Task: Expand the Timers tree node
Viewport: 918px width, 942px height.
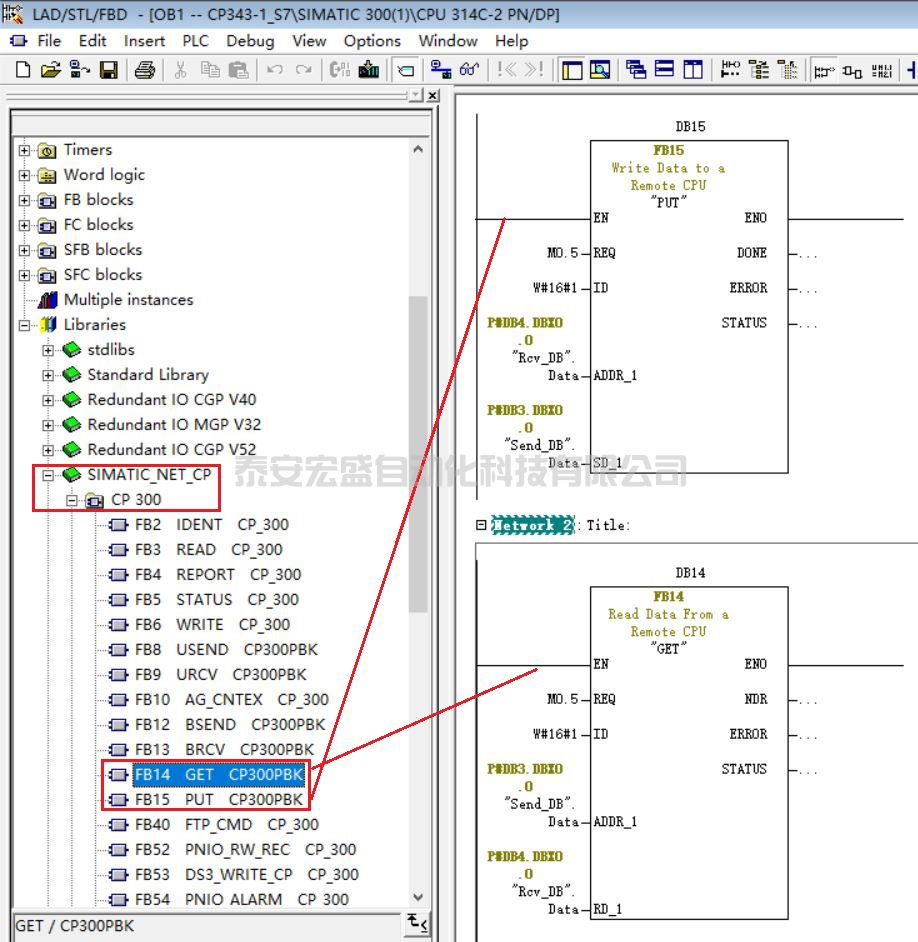Action: coord(25,150)
